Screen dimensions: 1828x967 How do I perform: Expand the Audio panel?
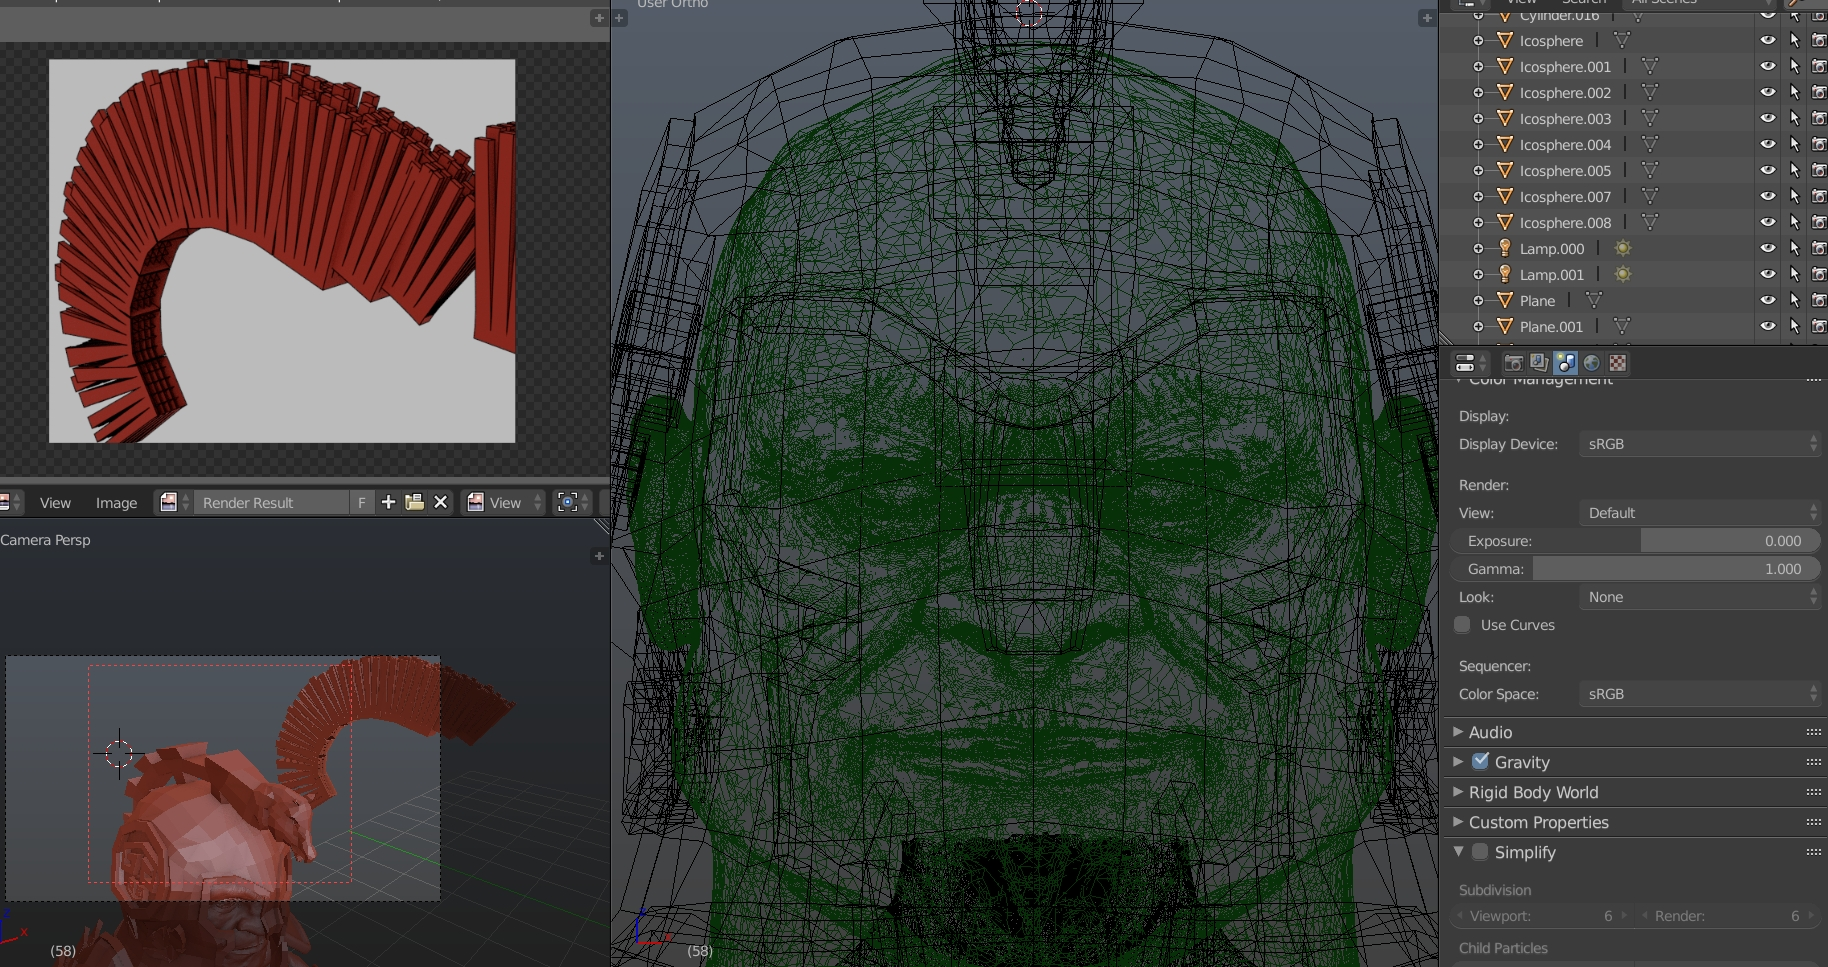[x=1458, y=732]
